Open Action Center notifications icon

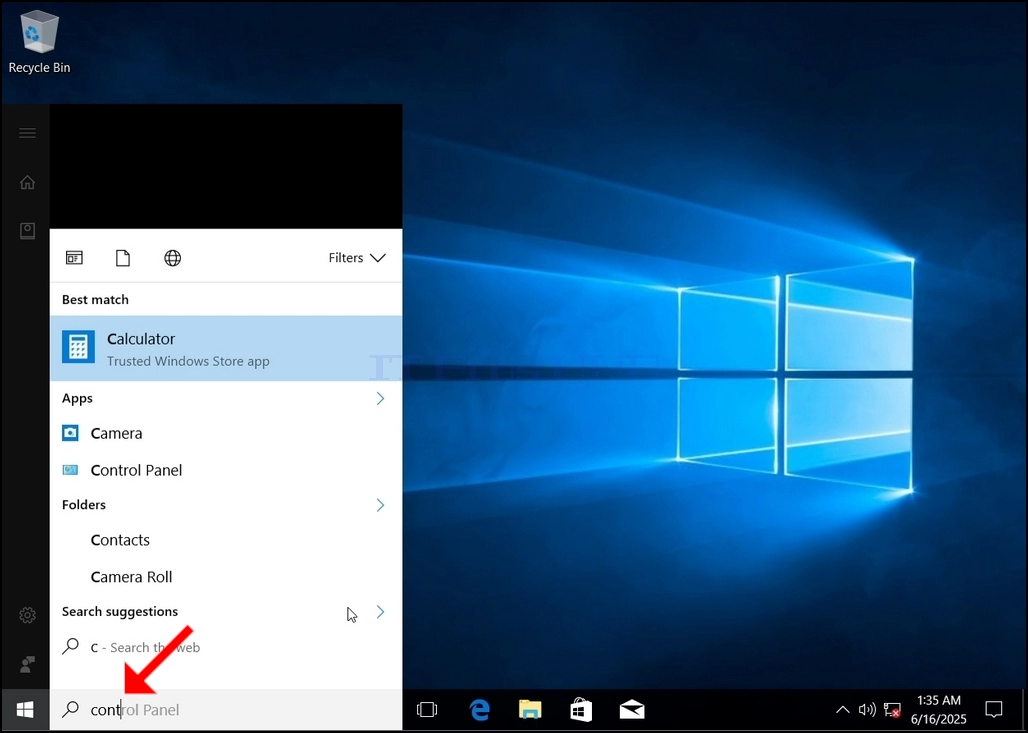click(x=994, y=709)
